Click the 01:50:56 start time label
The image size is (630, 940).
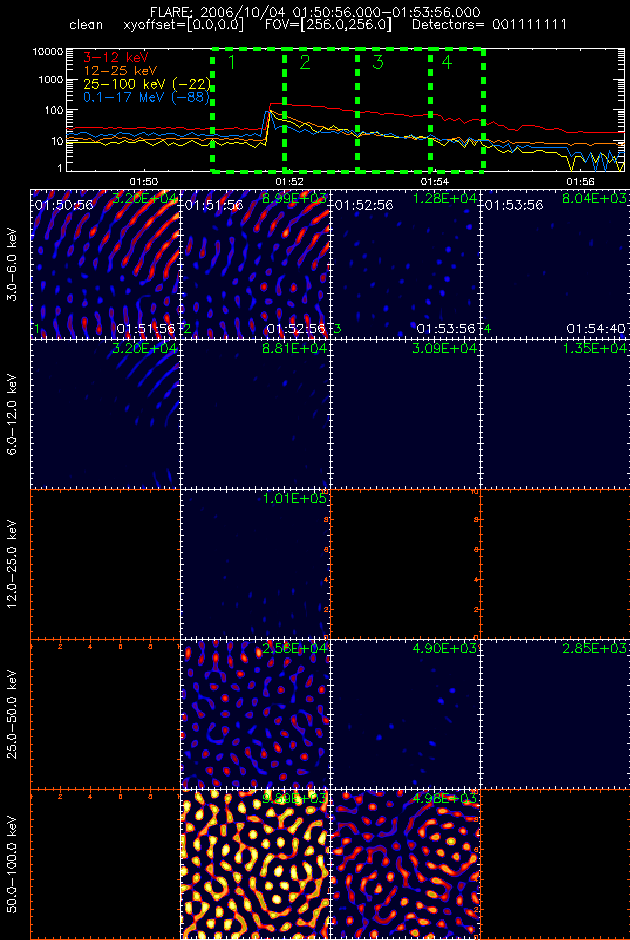point(64,204)
